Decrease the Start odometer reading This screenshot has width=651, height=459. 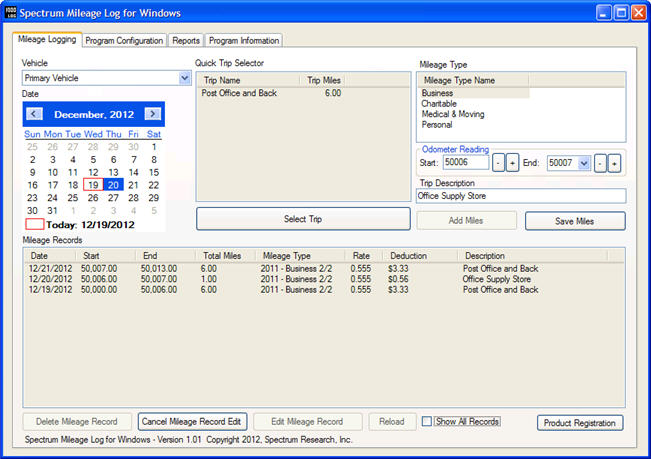(x=498, y=163)
